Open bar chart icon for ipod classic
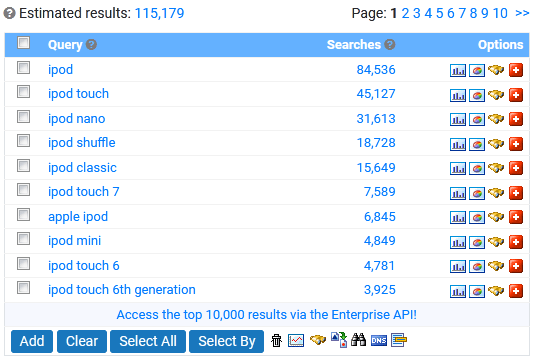 458,168
